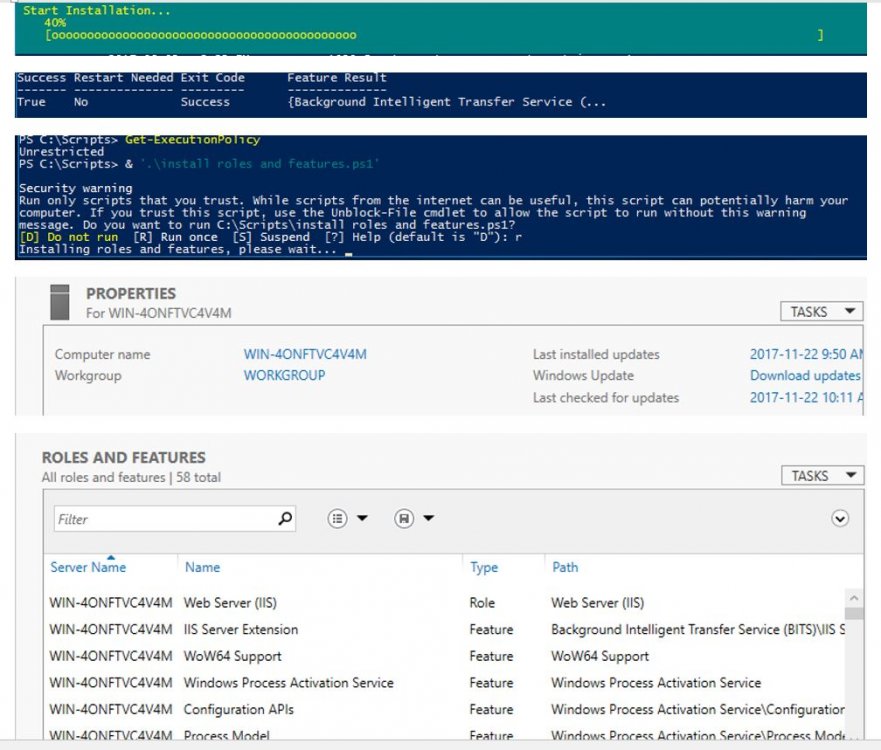Viewport: 881px width, 750px height.
Task: Click the WoW64 Support path cell
Action: pyautogui.click(x=600, y=656)
